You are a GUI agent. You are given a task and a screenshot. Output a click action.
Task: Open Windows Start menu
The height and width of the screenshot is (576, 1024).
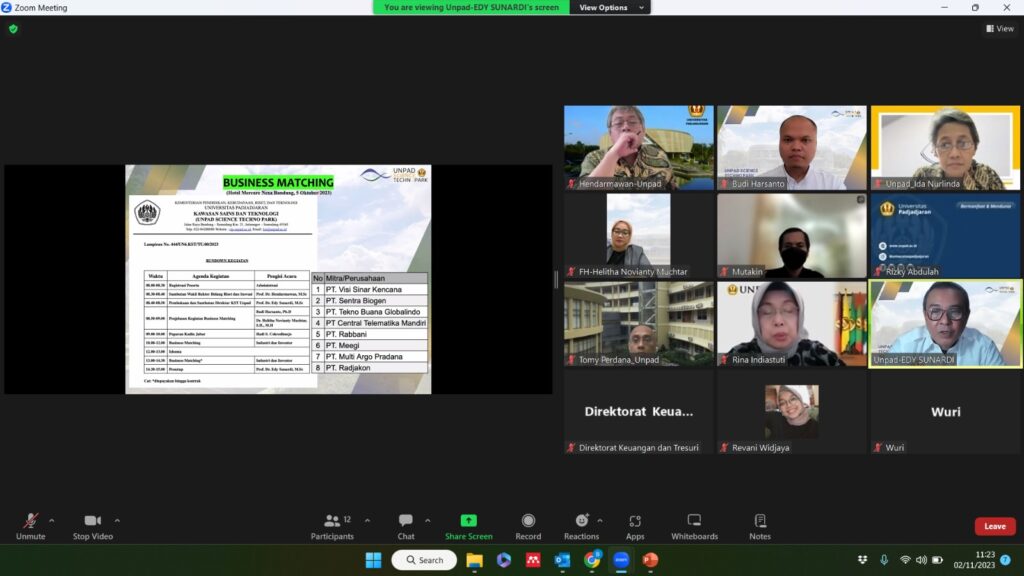pyautogui.click(x=374, y=560)
